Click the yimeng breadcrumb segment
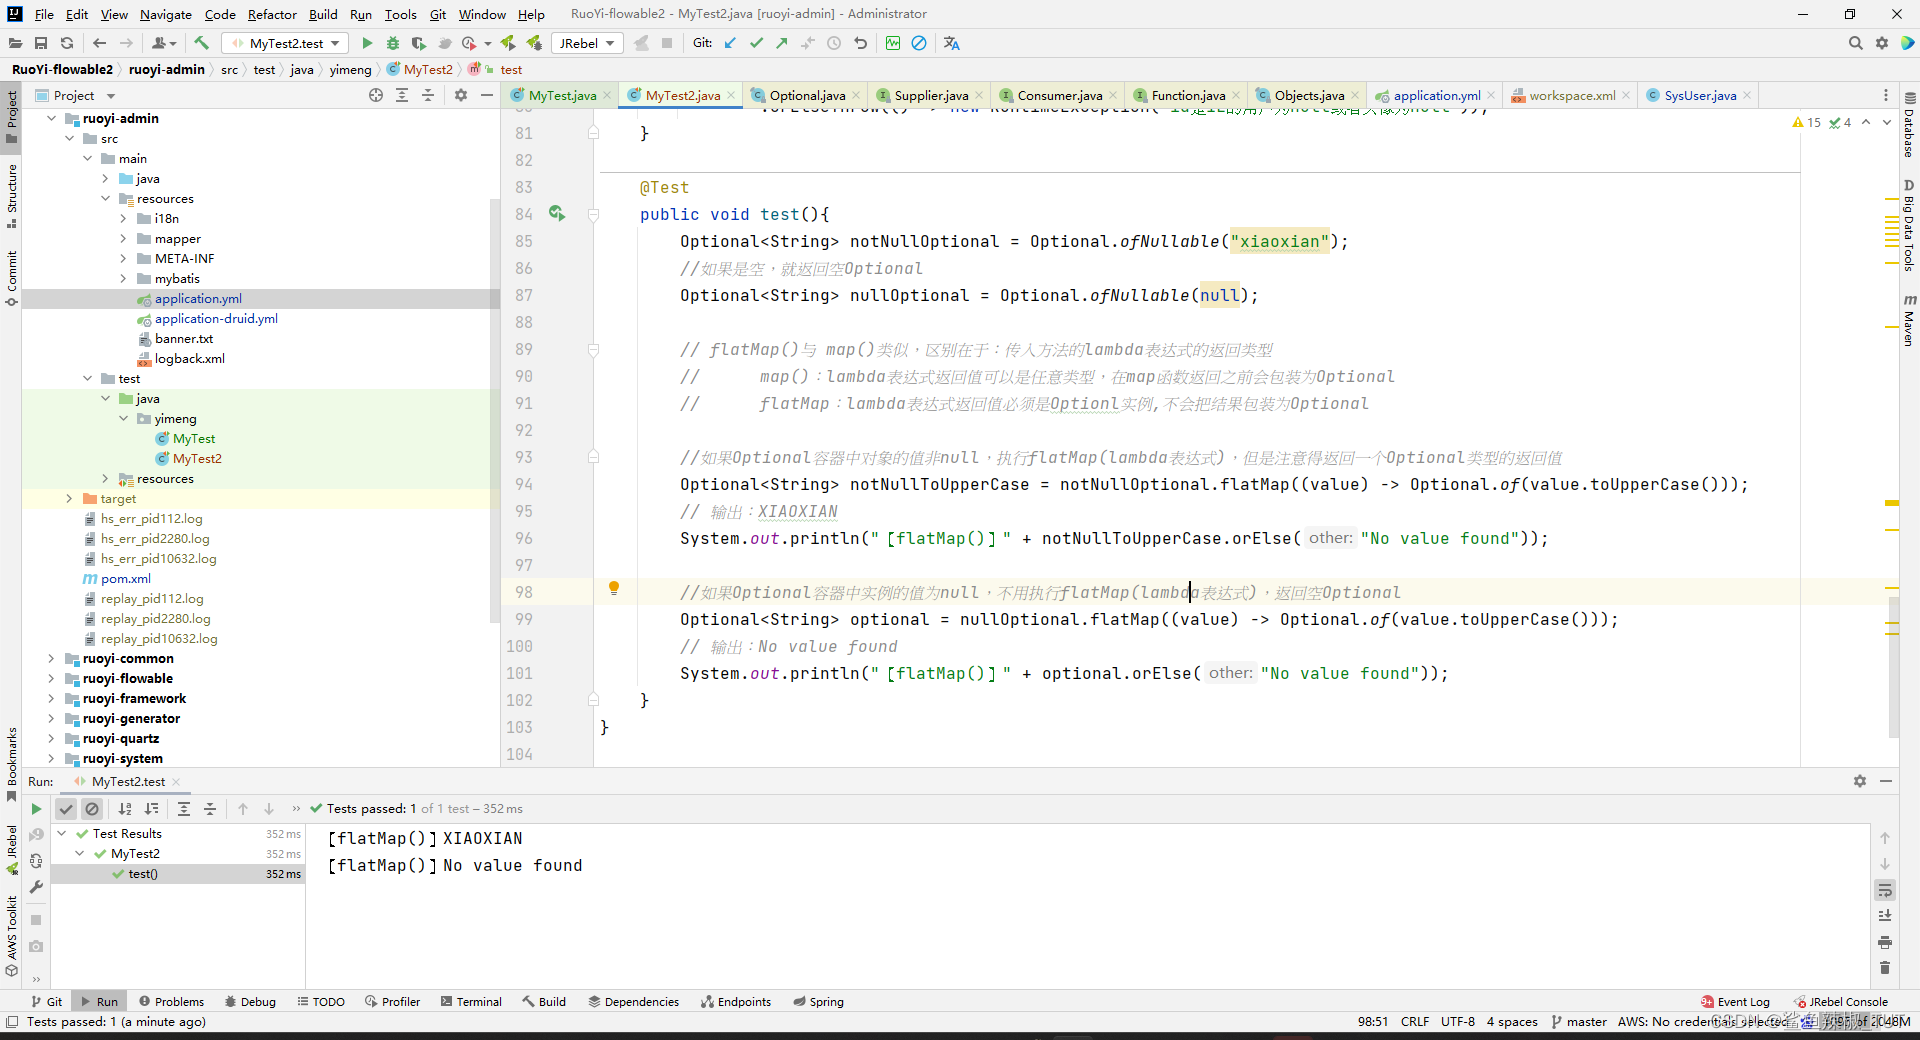1920x1040 pixels. 350,69
